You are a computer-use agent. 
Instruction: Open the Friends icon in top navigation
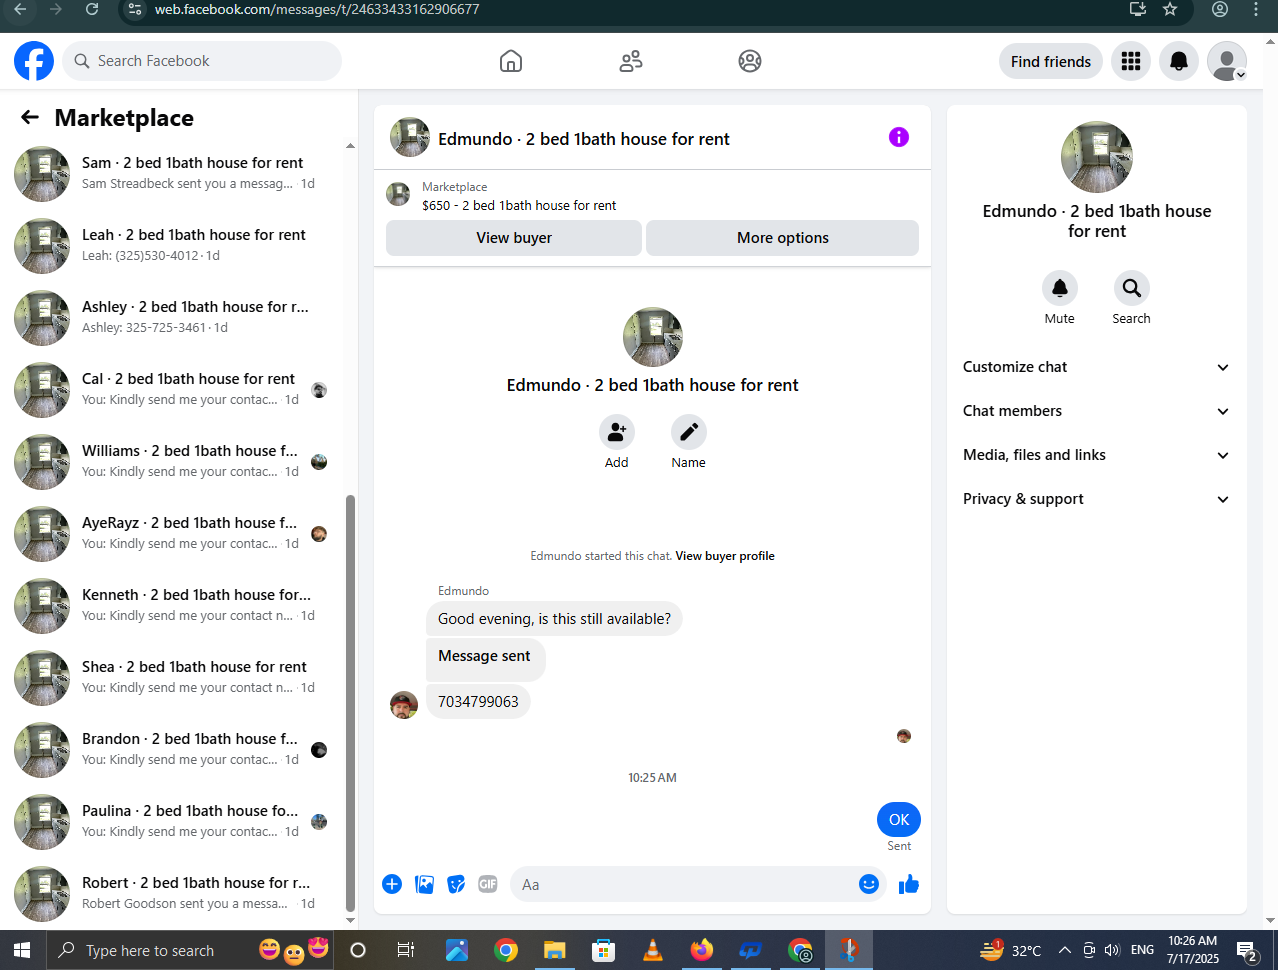point(631,61)
